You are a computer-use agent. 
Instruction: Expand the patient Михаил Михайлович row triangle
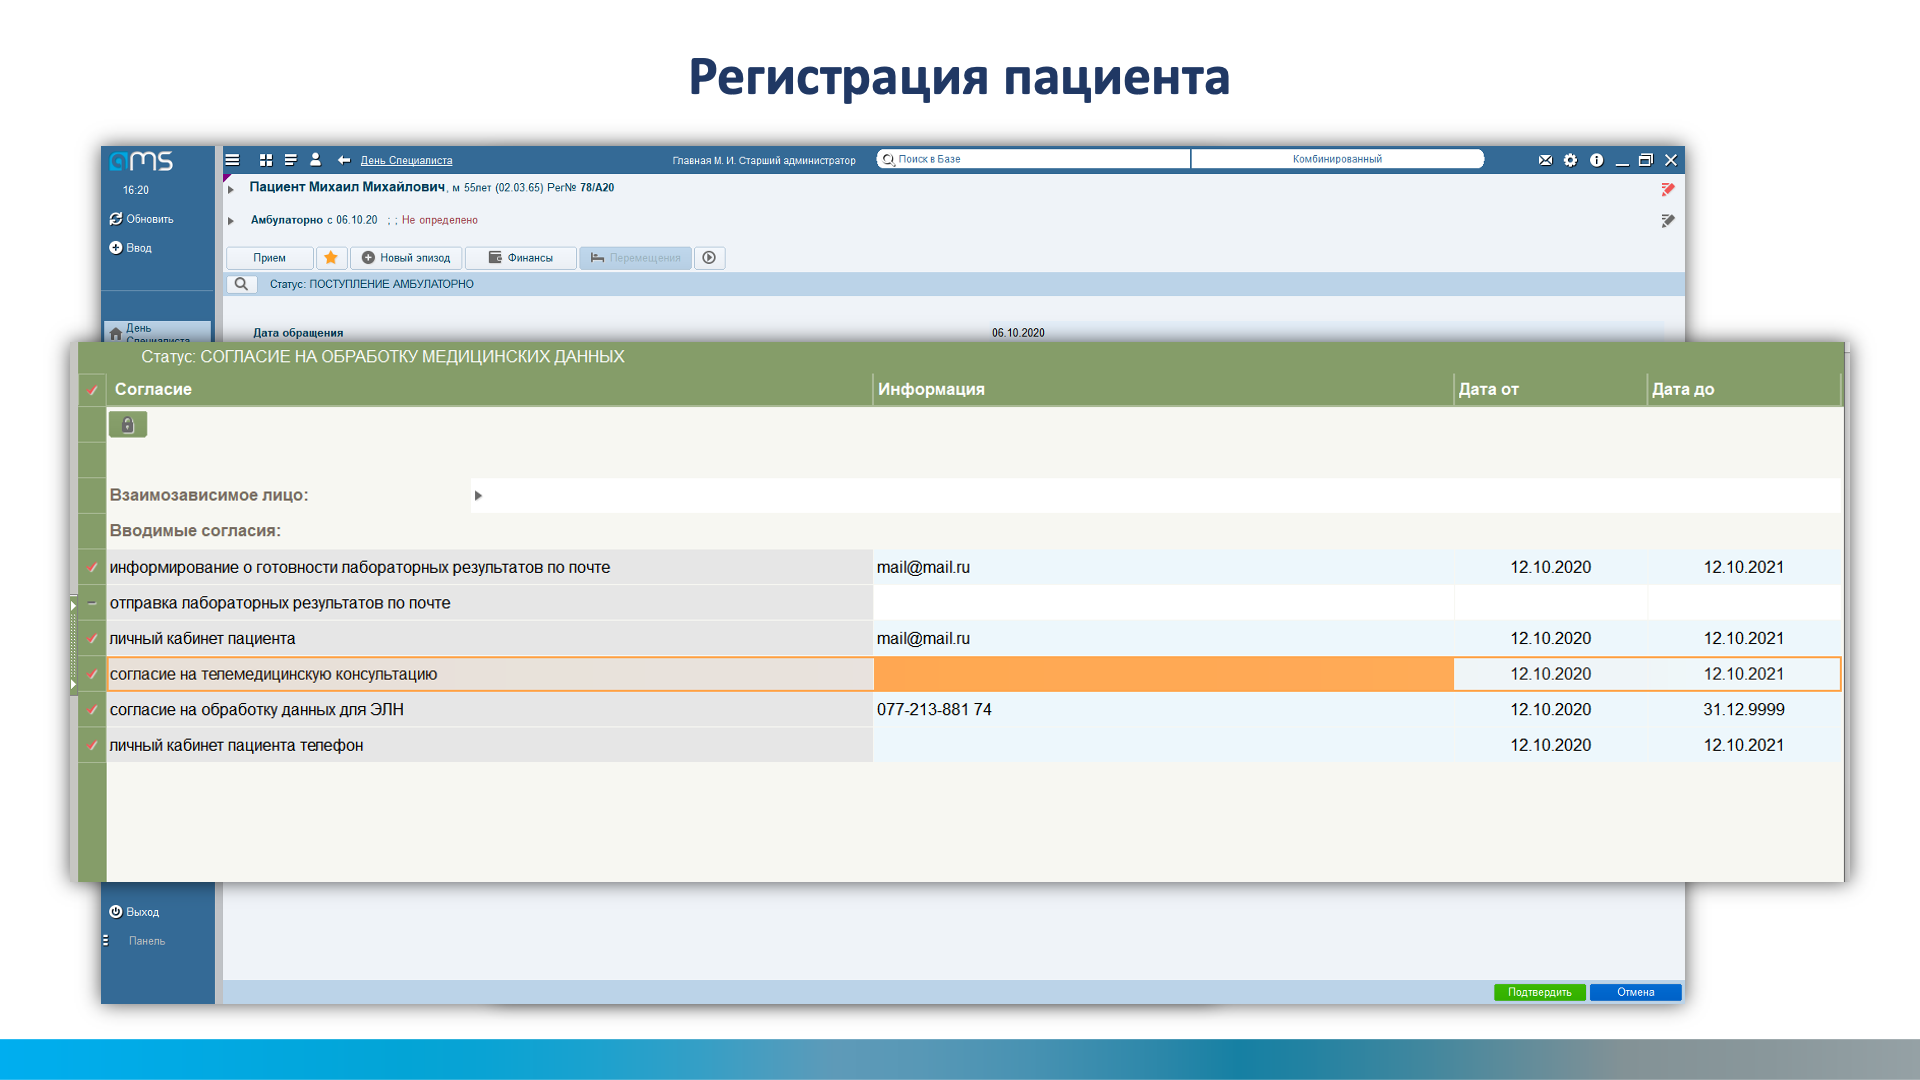pos(231,189)
